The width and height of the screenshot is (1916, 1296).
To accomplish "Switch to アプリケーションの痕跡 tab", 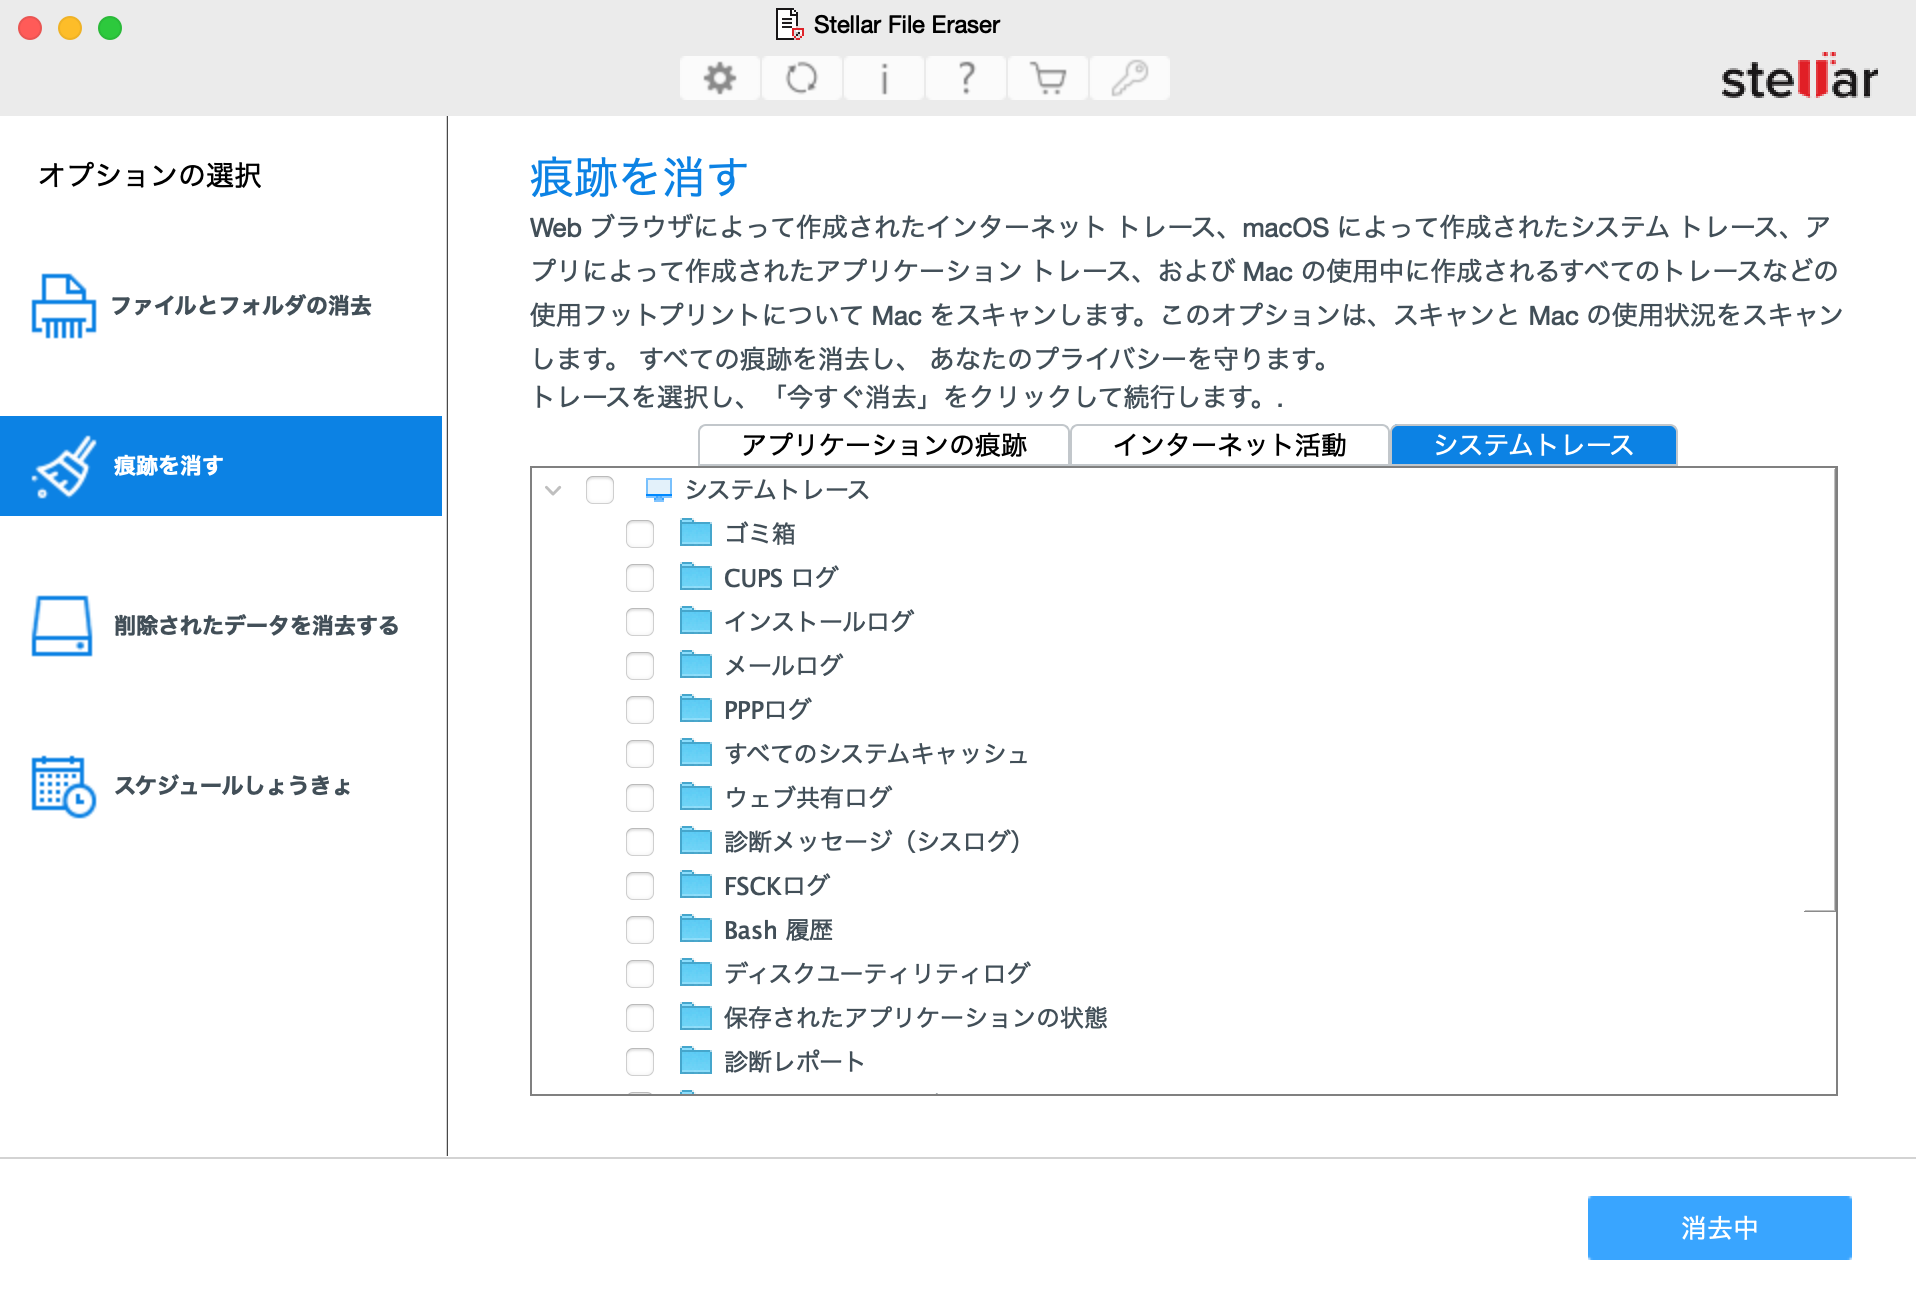I will tap(884, 445).
